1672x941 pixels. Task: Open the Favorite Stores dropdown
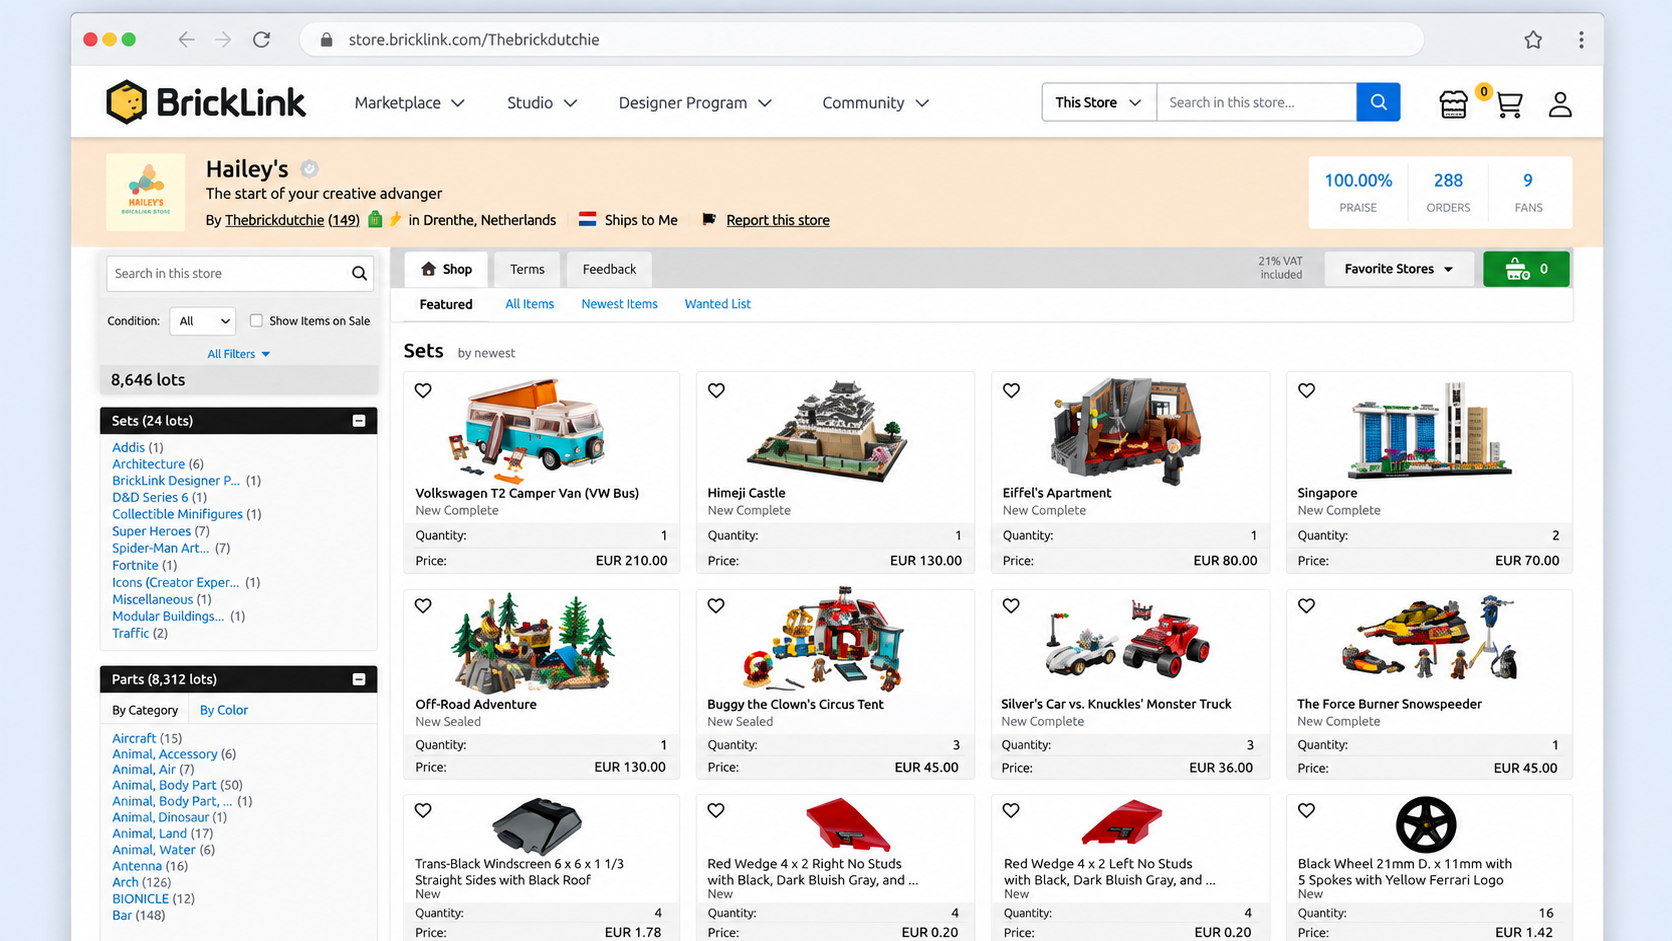point(1398,269)
